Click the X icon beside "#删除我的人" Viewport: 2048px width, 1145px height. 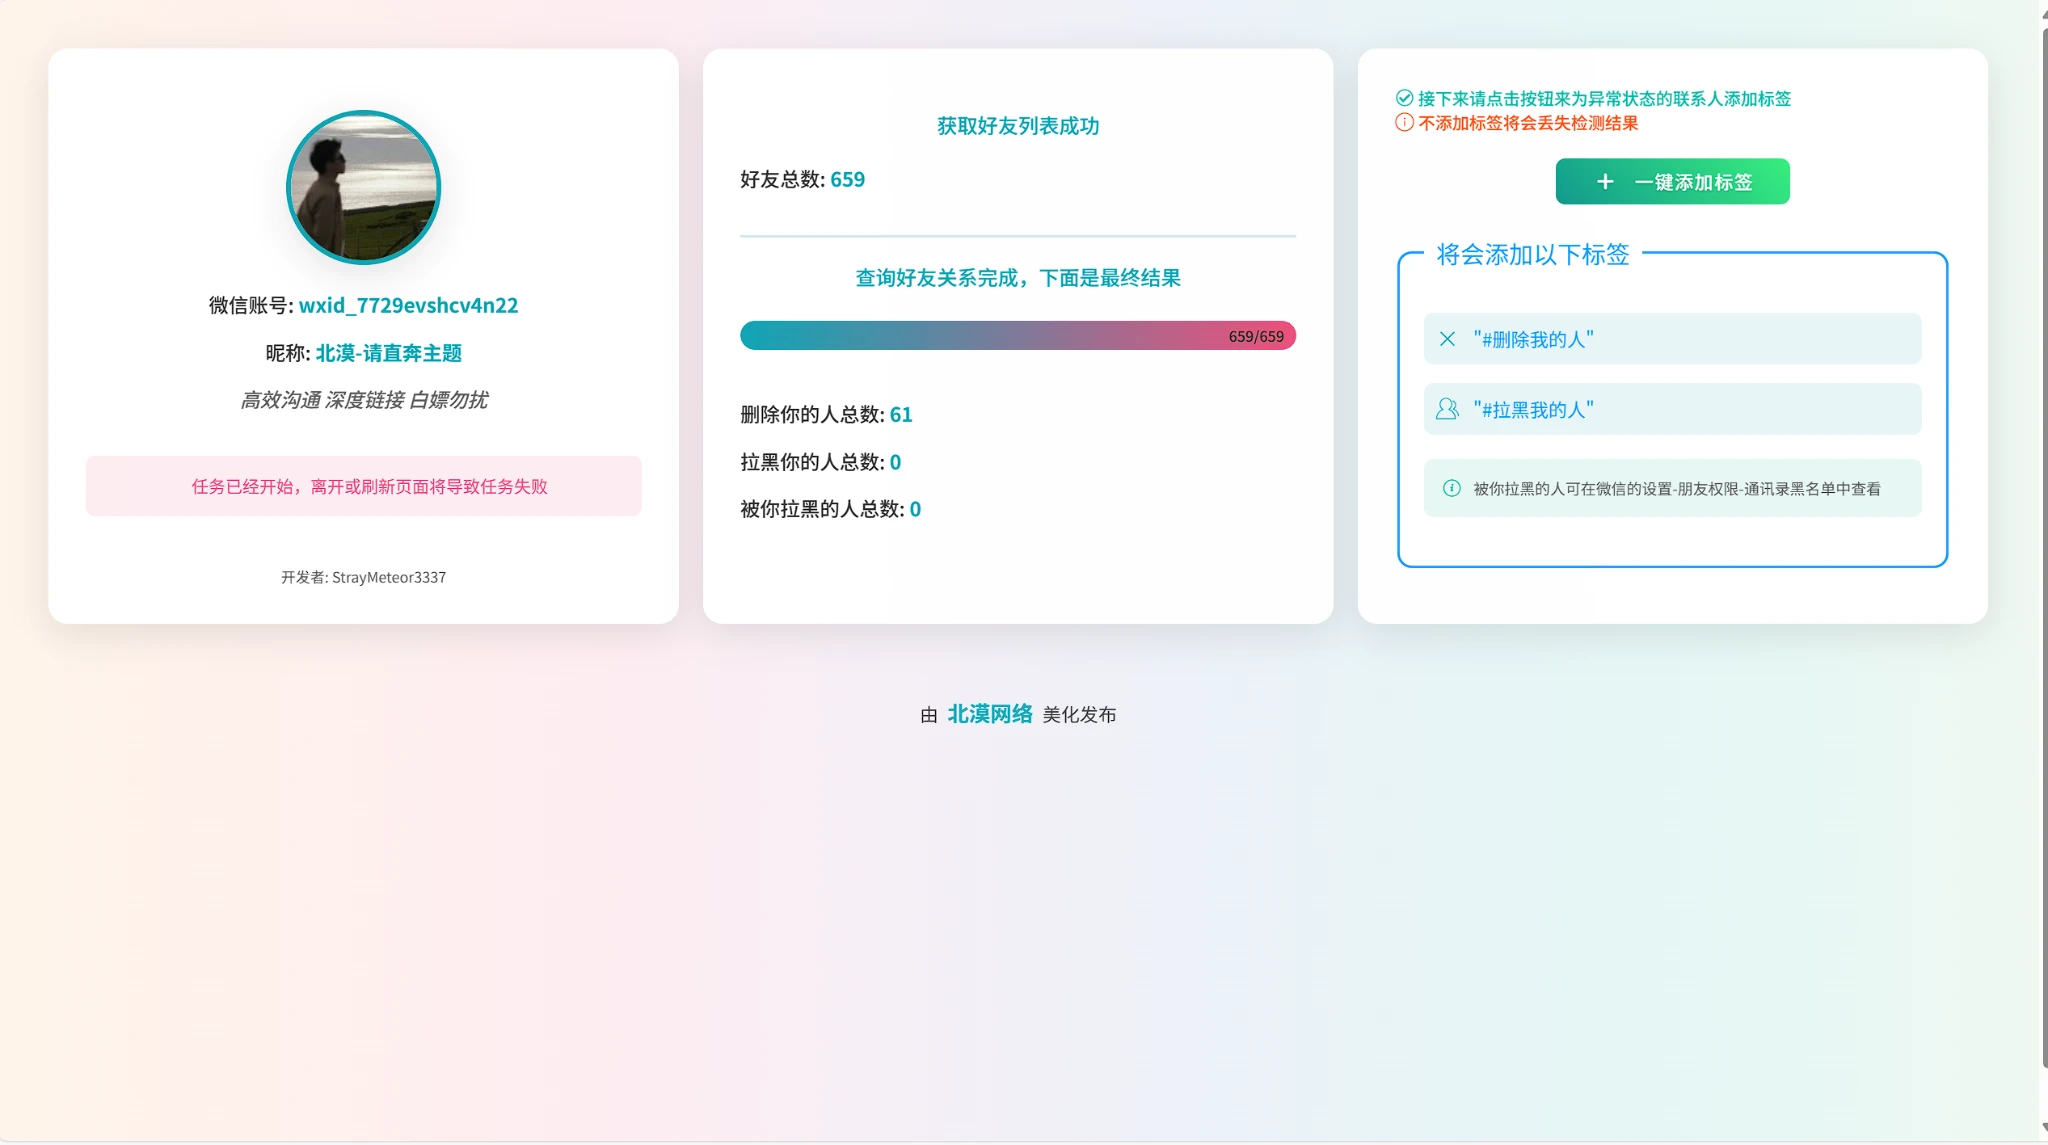pos(1447,339)
